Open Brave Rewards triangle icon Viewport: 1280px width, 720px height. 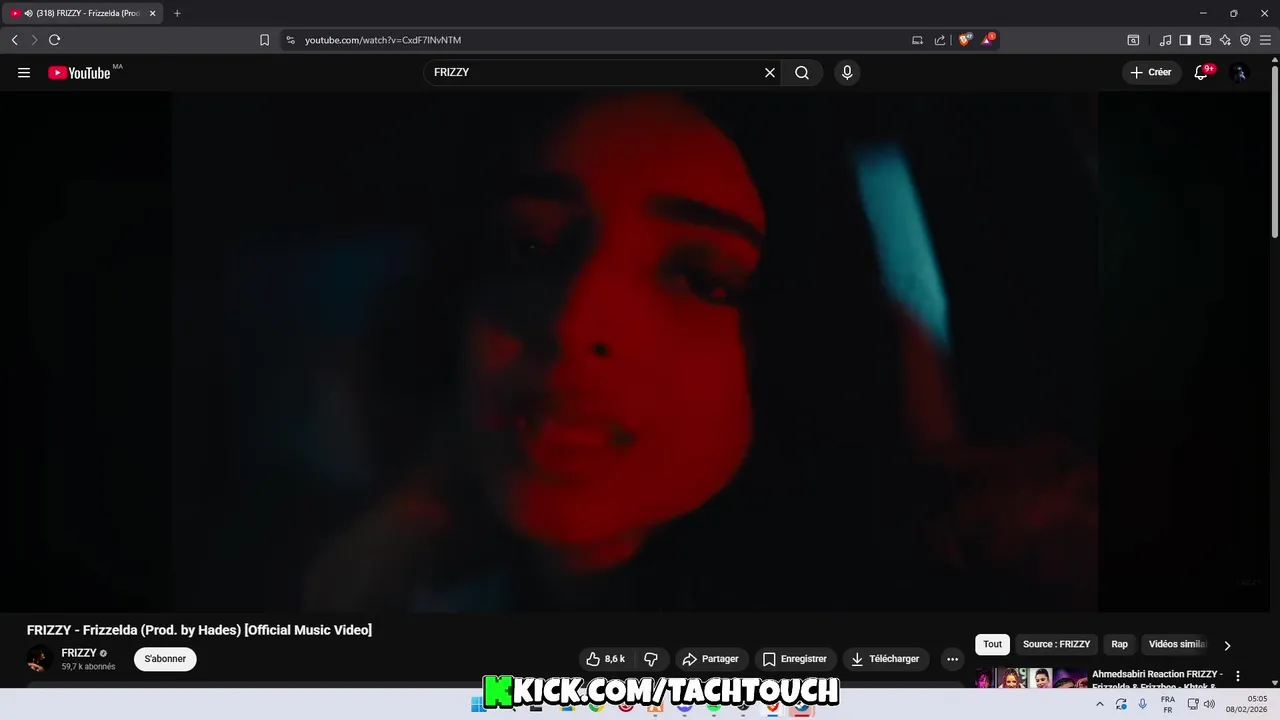click(987, 40)
